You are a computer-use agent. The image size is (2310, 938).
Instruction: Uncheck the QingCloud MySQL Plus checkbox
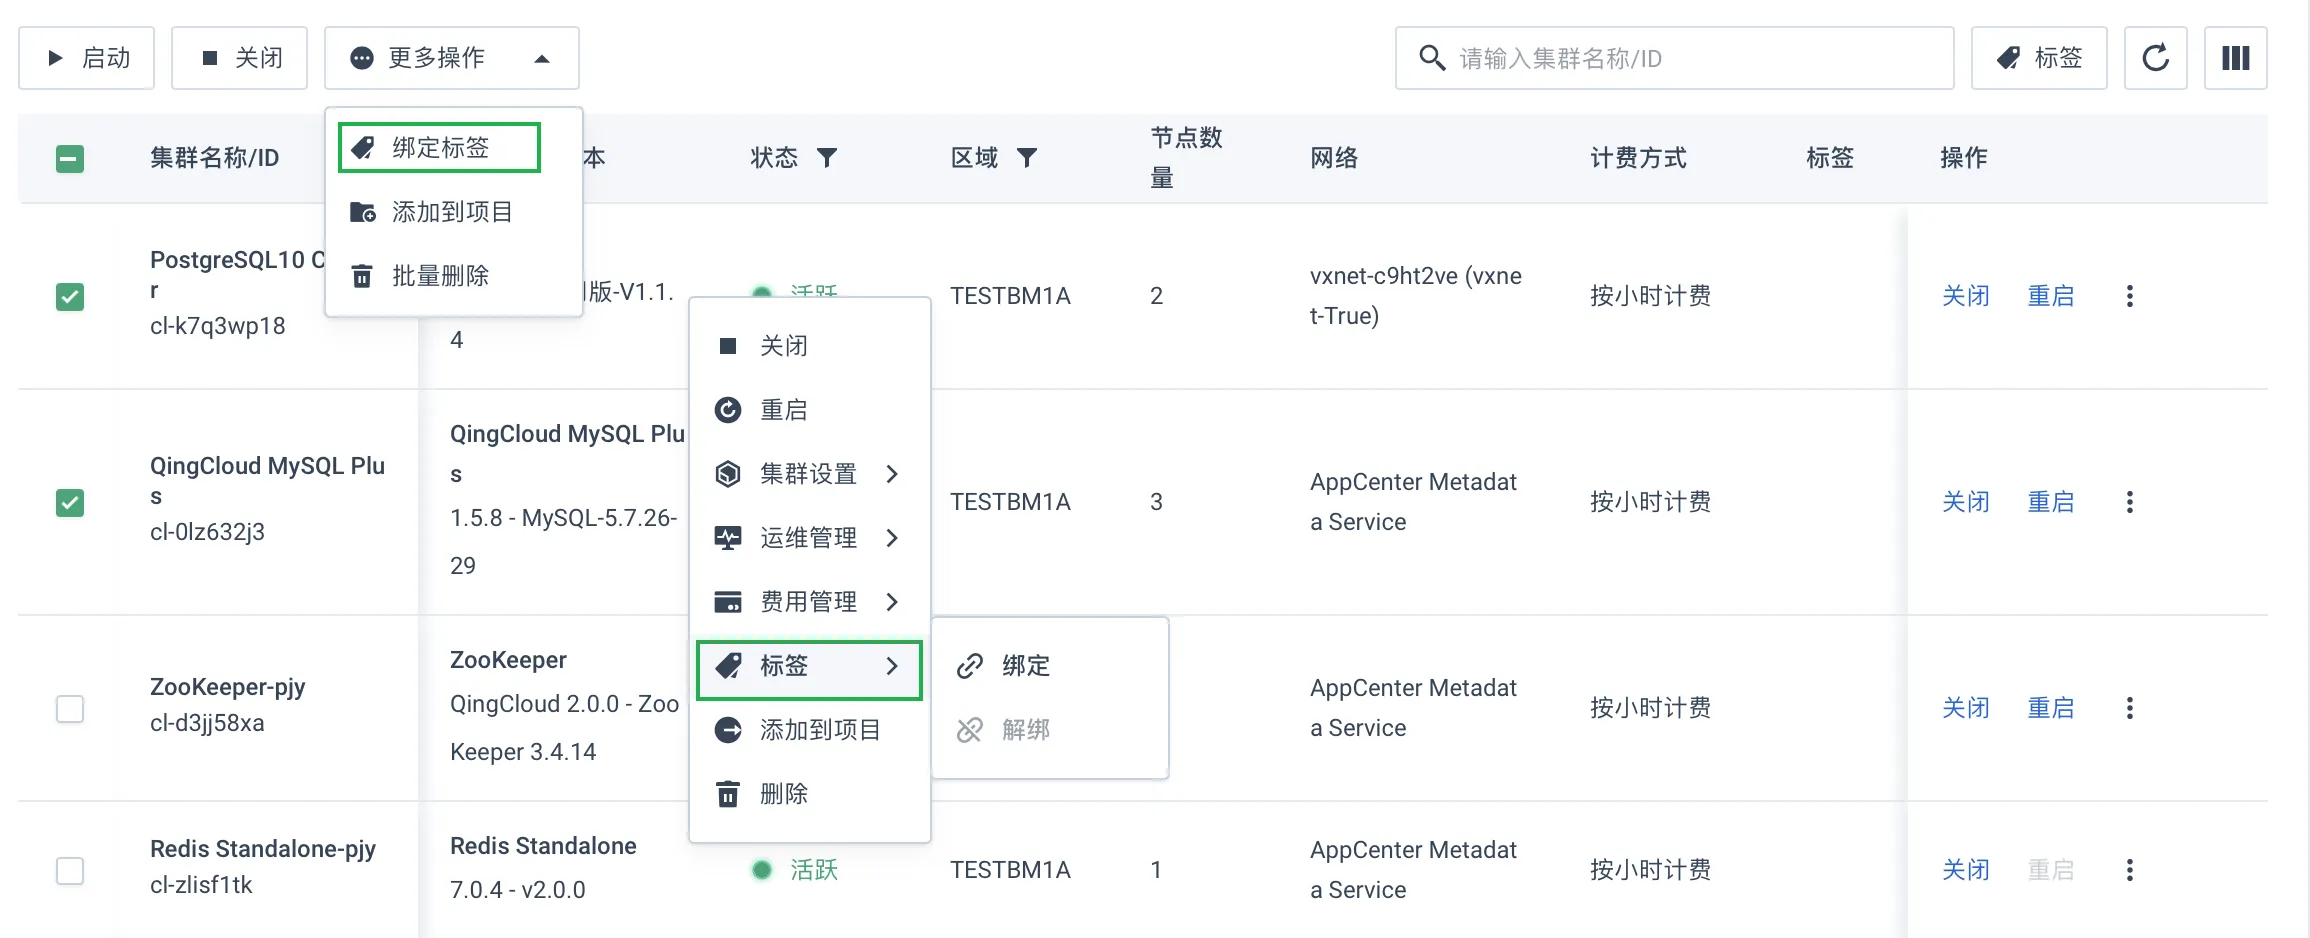pos(70,502)
